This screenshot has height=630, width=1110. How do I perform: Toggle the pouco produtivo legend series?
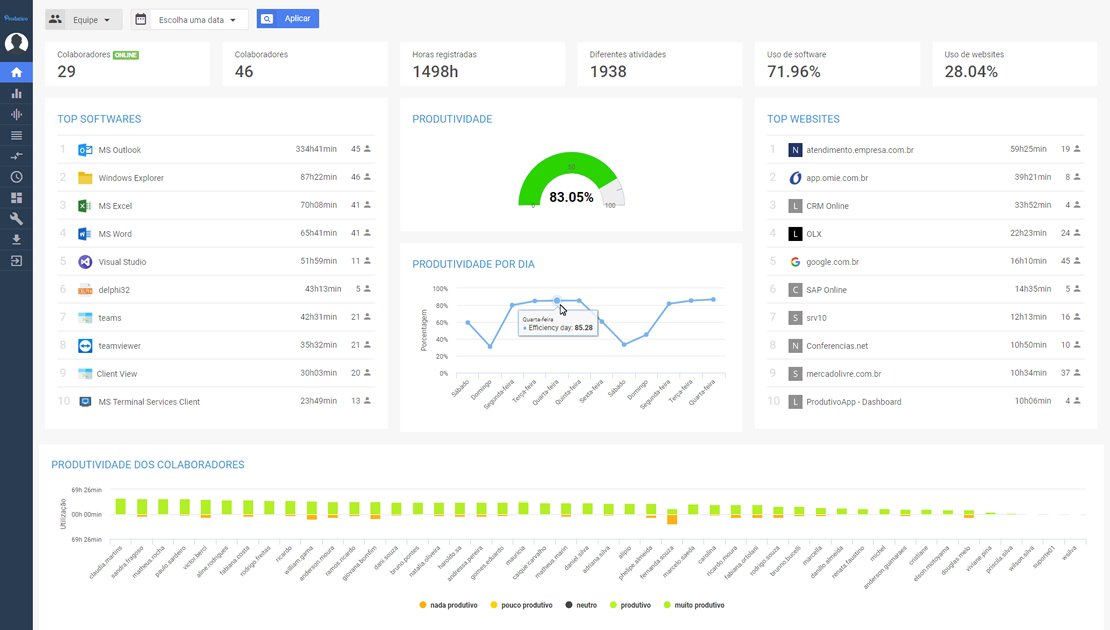tap(521, 605)
